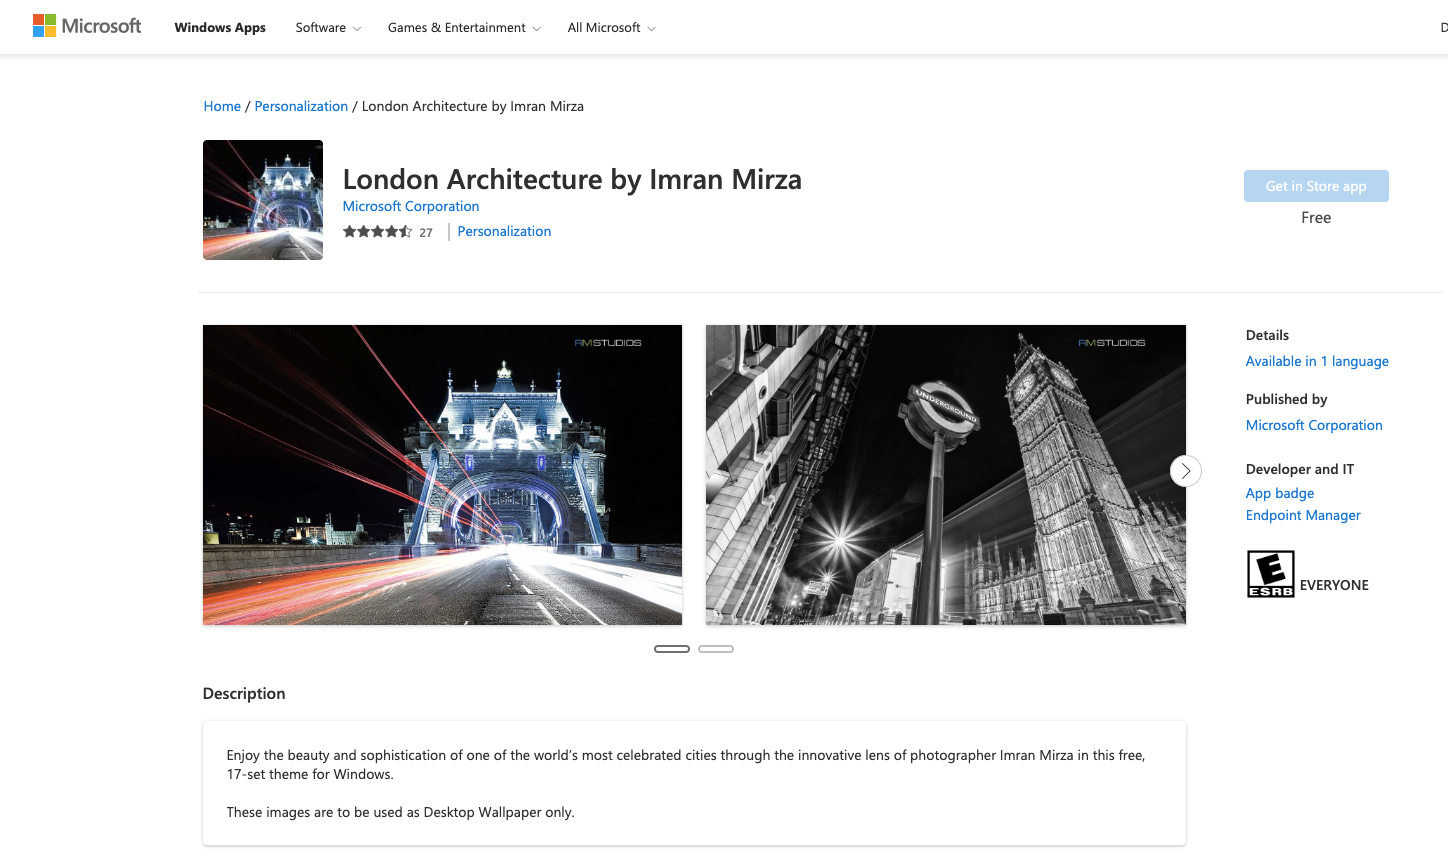Click the Microsoft logo
This screenshot has width=1448, height=866.
point(87,26)
